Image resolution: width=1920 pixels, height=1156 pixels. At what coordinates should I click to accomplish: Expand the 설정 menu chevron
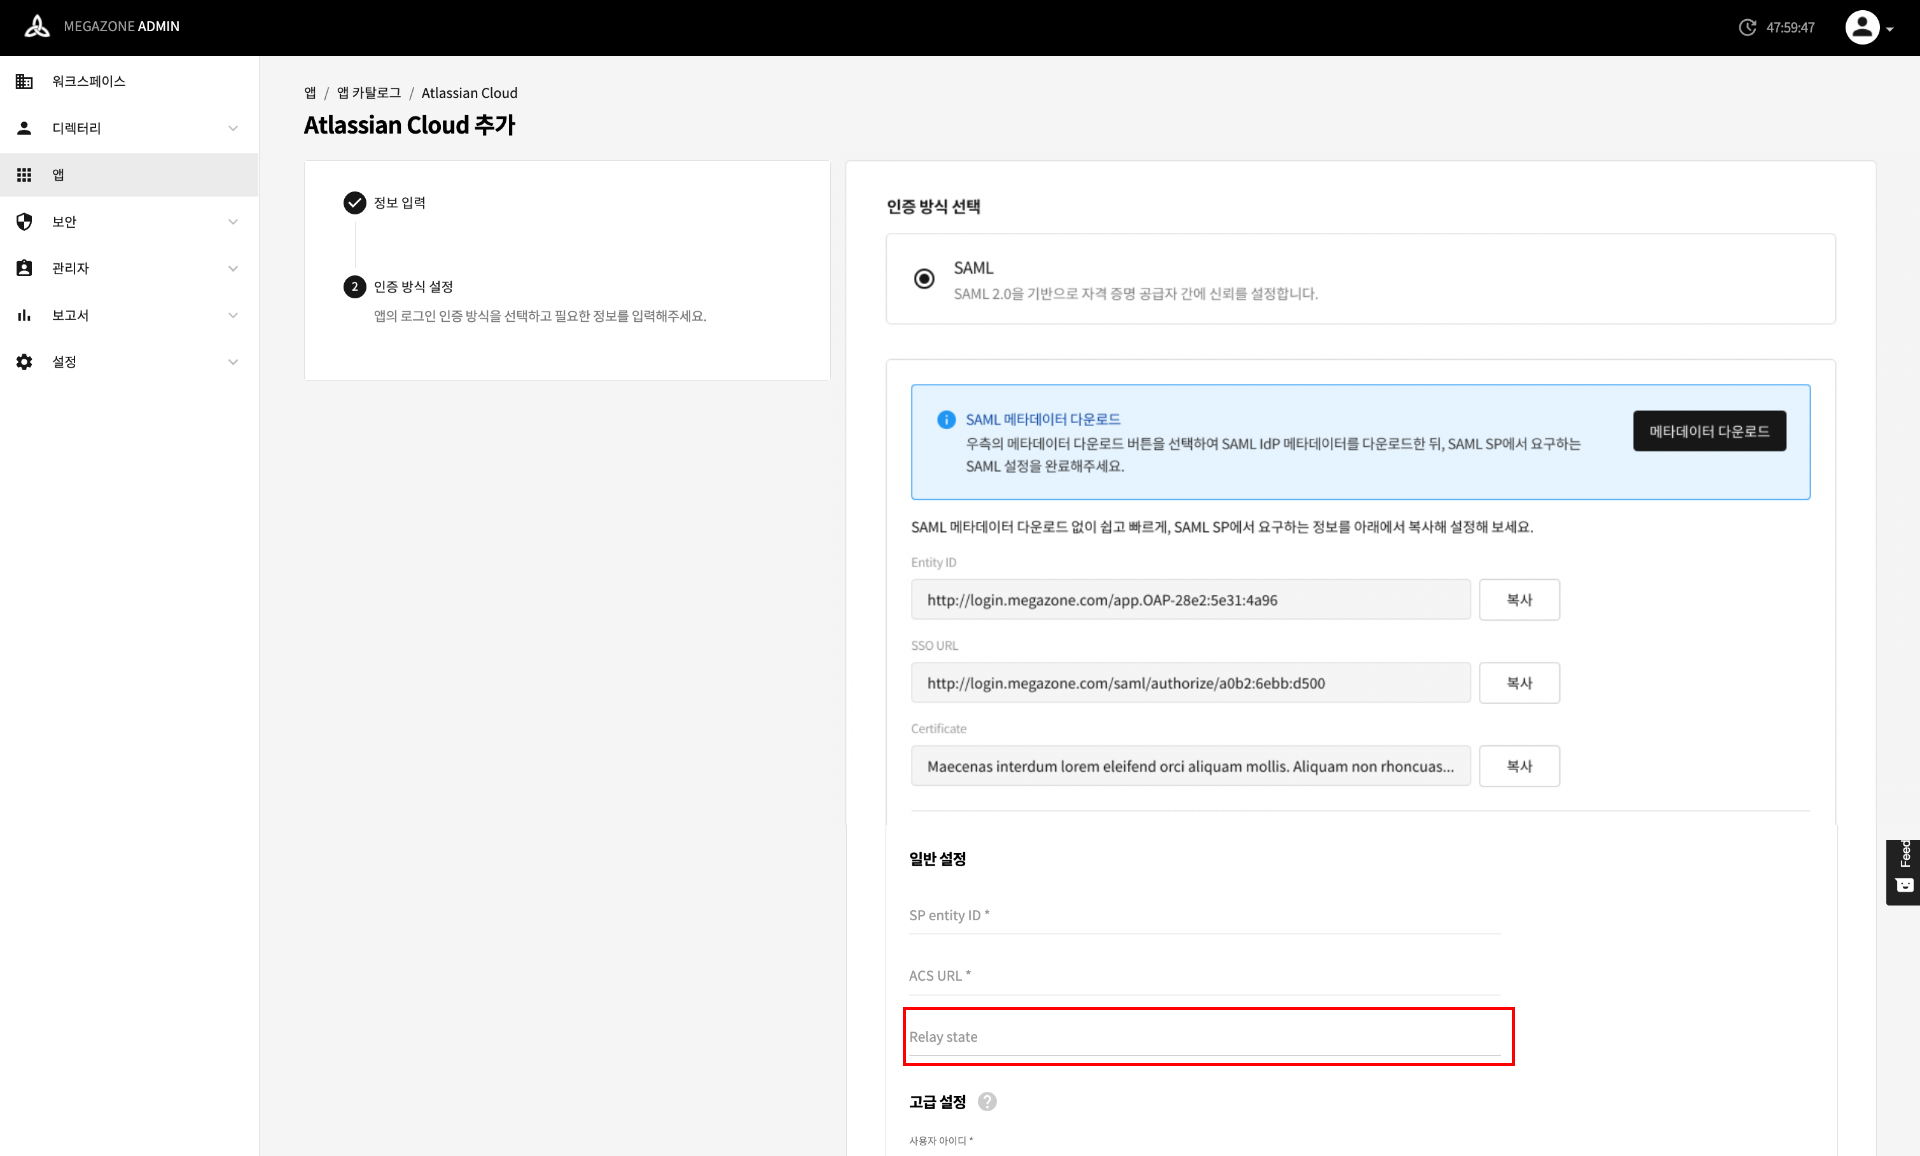pyautogui.click(x=233, y=362)
